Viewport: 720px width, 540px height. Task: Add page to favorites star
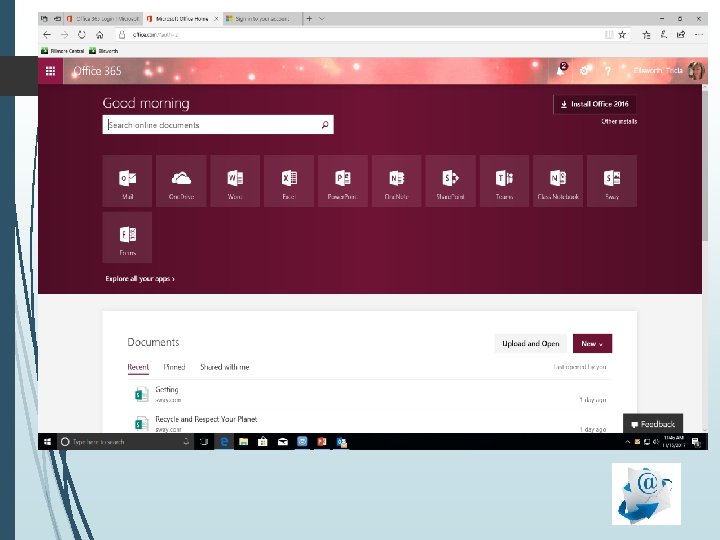click(622, 34)
